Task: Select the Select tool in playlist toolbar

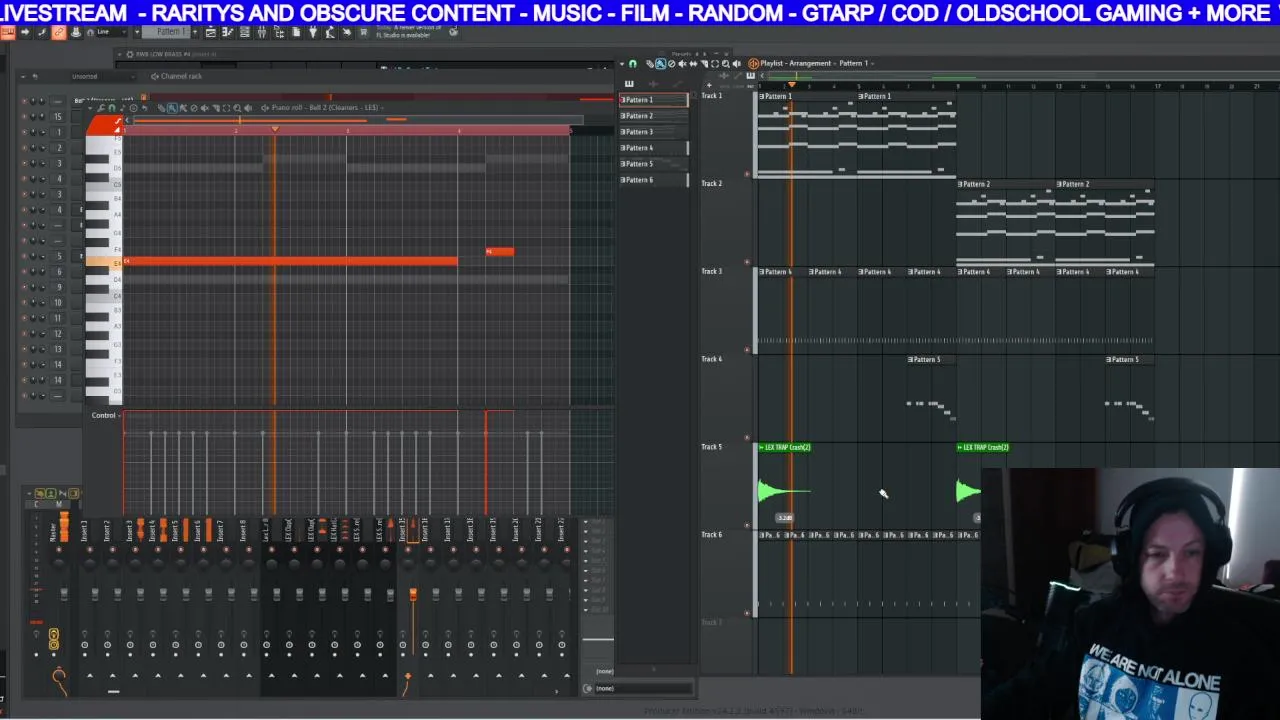Action: click(x=715, y=63)
